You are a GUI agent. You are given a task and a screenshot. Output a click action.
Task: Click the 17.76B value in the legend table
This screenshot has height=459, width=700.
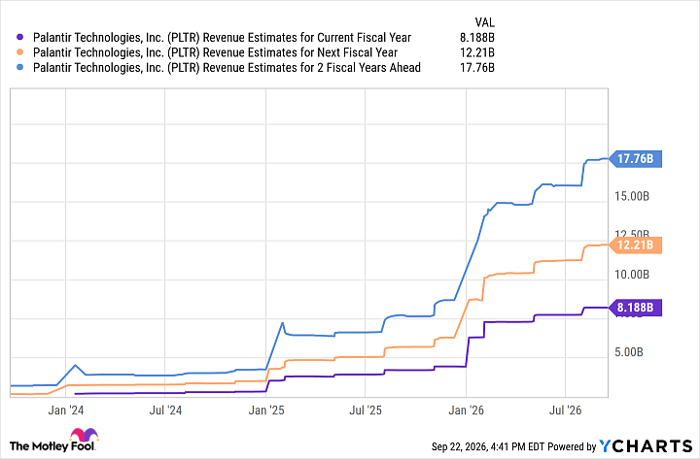pyautogui.click(x=477, y=67)
